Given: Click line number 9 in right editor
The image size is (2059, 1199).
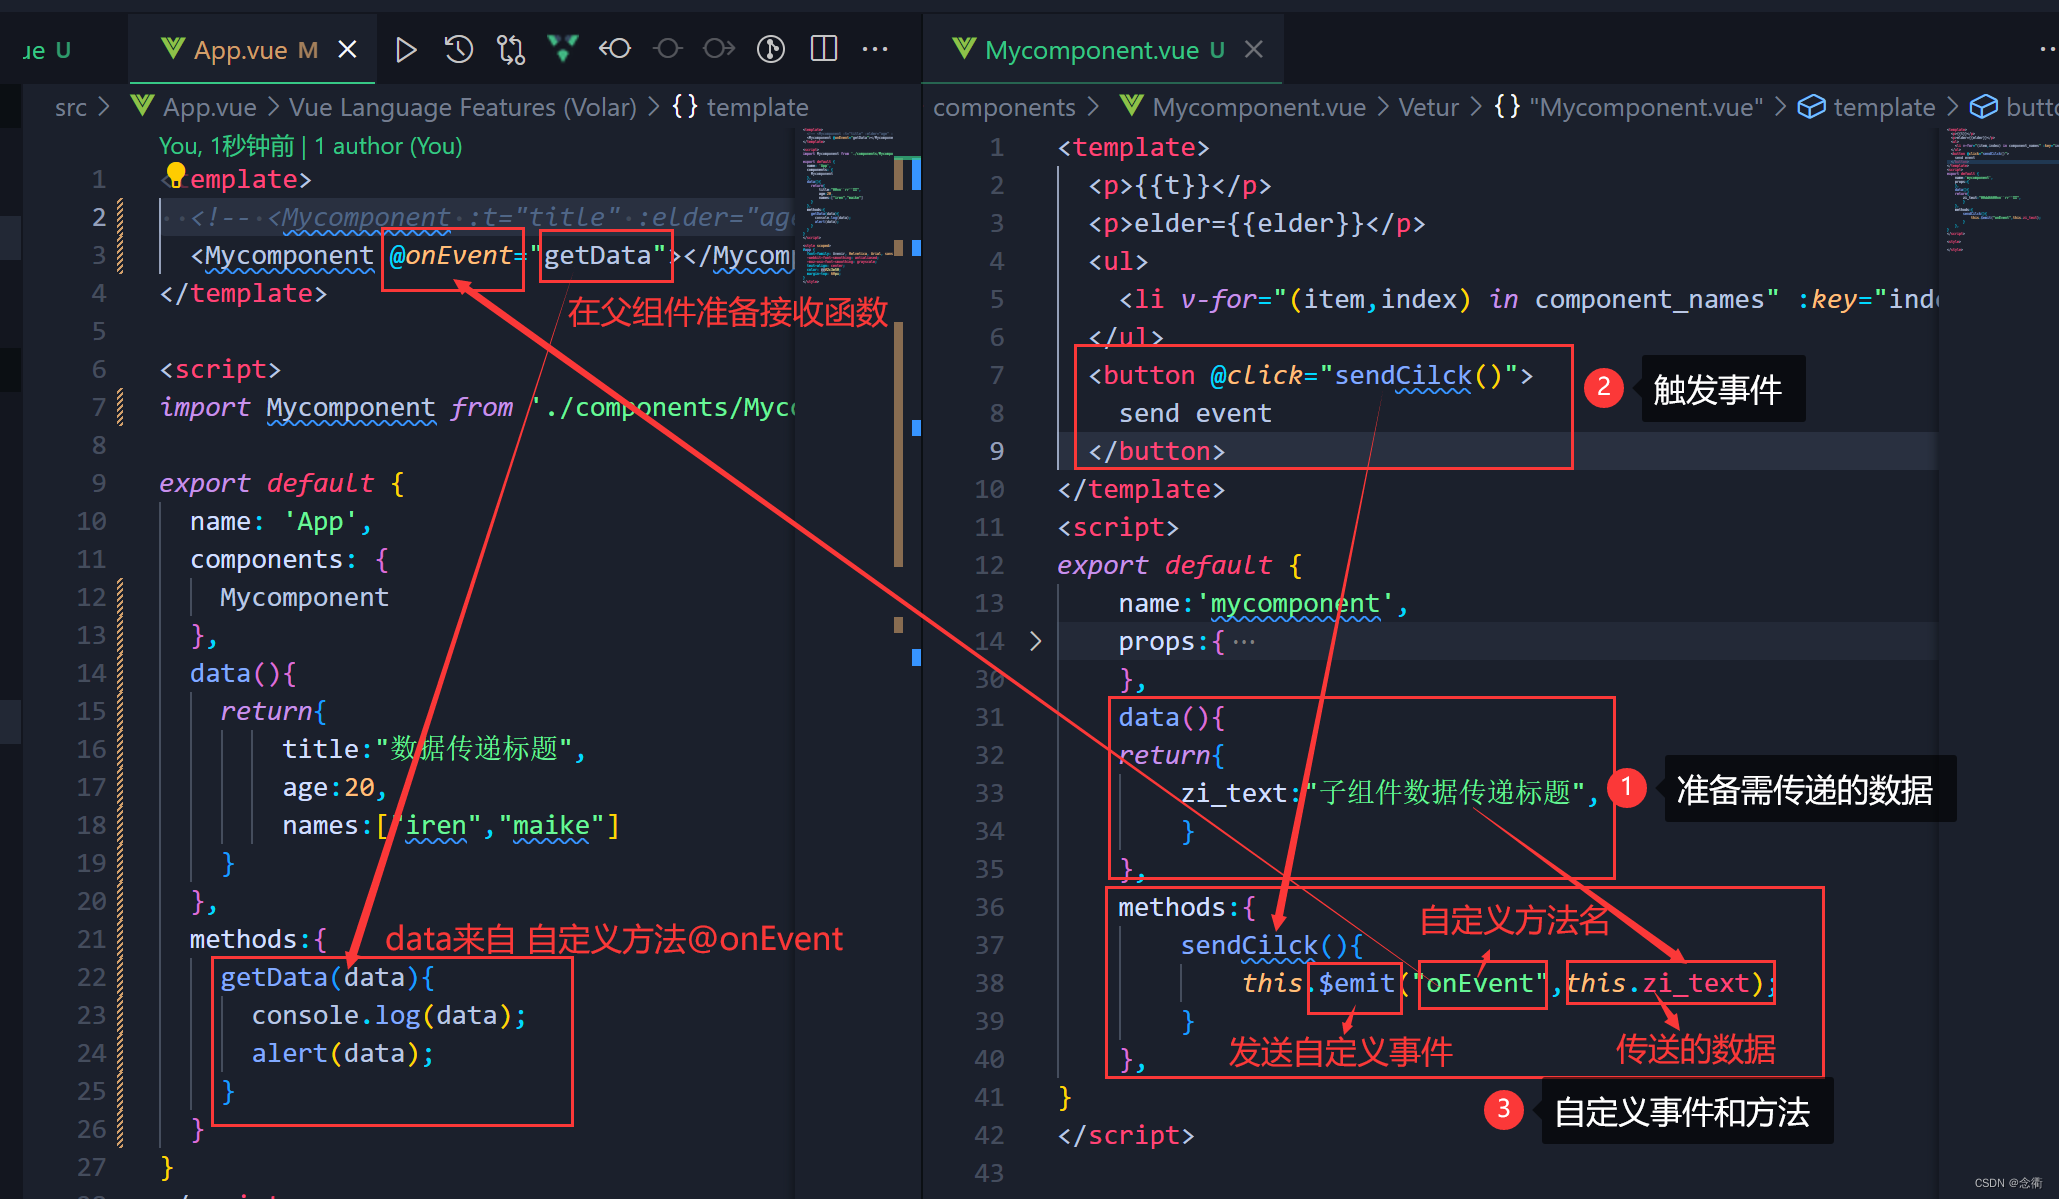Looking at the screenshot, I should tap(996, 451).
